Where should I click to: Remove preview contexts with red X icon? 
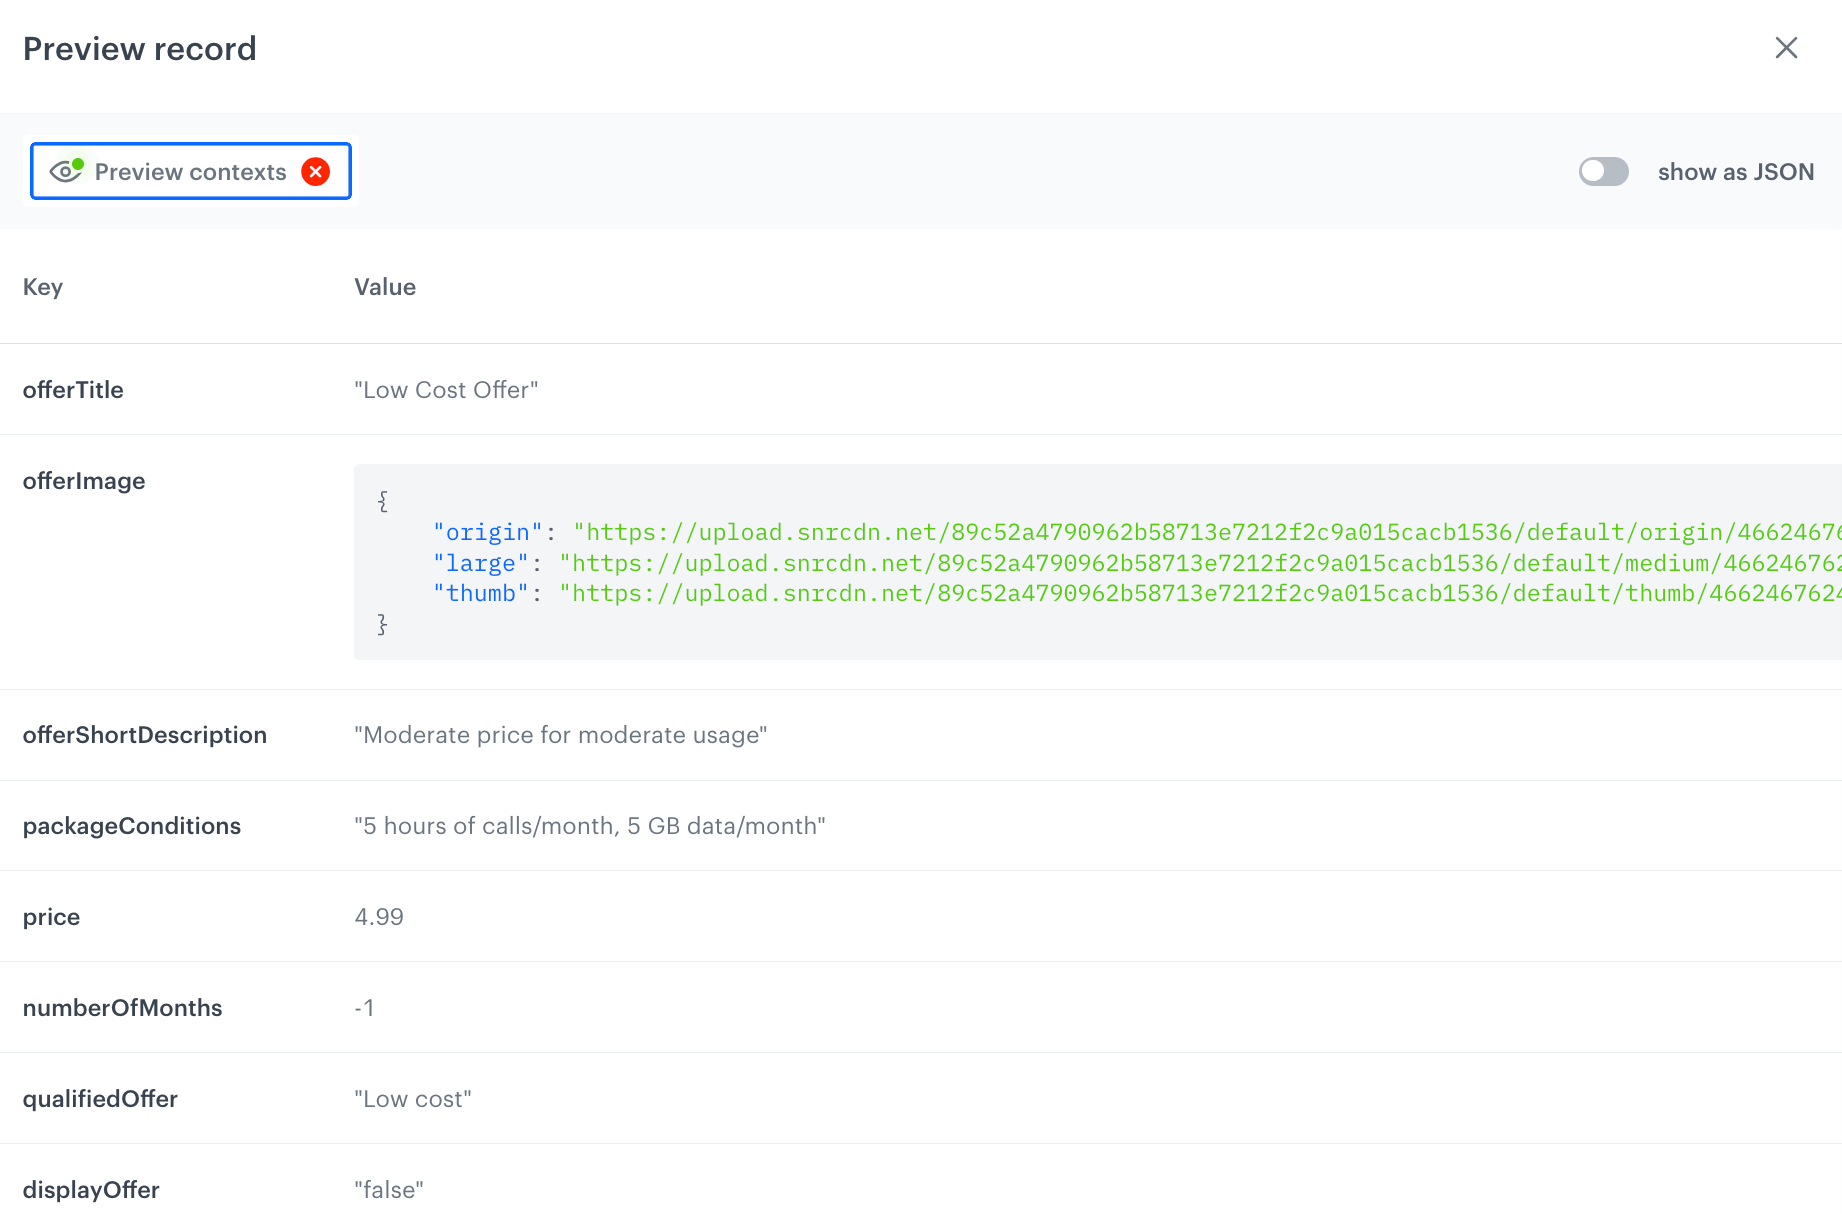pyautogui.click(x=316, y=172)
